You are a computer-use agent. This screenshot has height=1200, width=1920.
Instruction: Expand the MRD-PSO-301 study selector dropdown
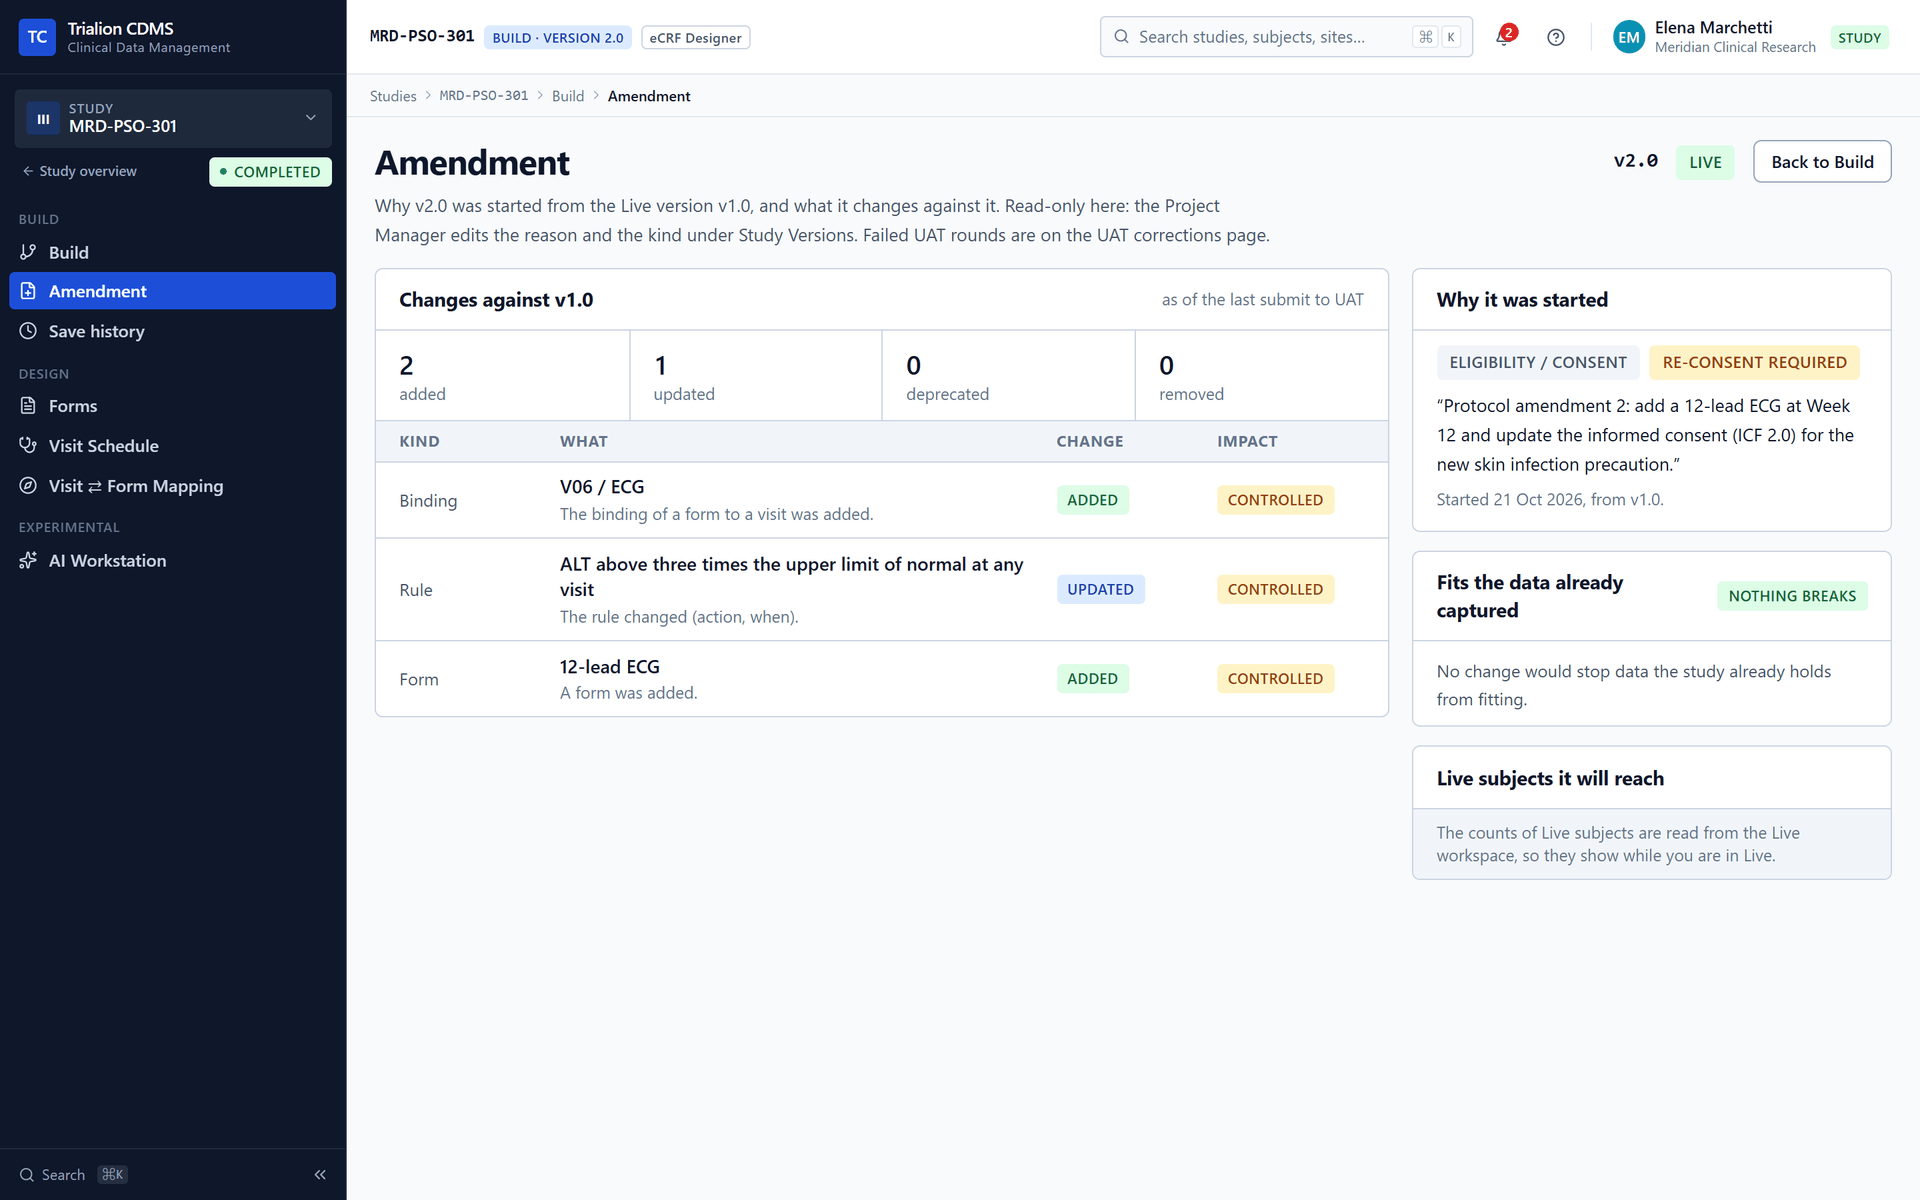click(173, 118)
